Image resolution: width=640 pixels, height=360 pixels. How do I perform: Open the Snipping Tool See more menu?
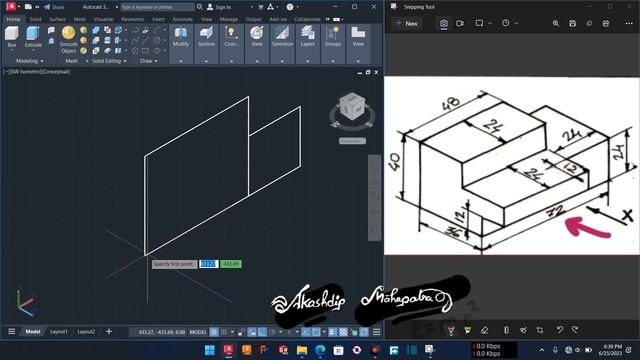629,23
